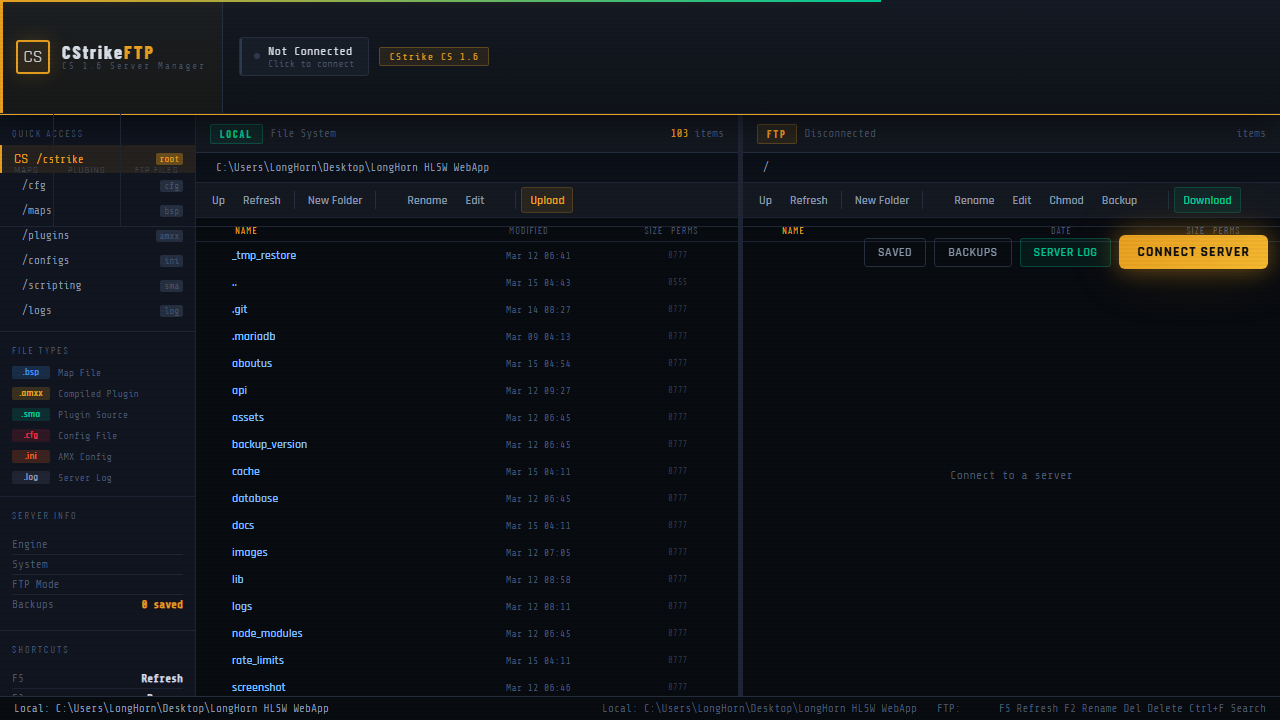The height and width of the screenshot is (720, 1280).
Task: Click the CS logo icon in the header
Action: (33, 57)
